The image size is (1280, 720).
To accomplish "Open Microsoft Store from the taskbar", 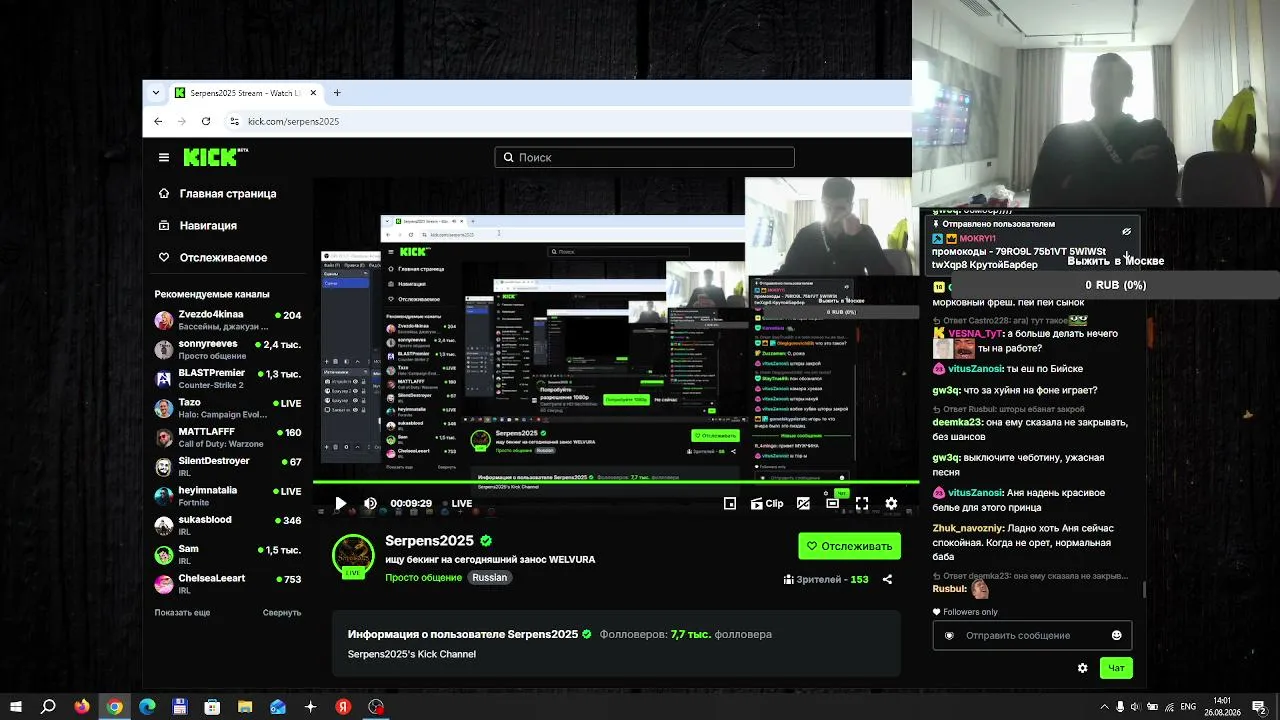I will (212, 707).
